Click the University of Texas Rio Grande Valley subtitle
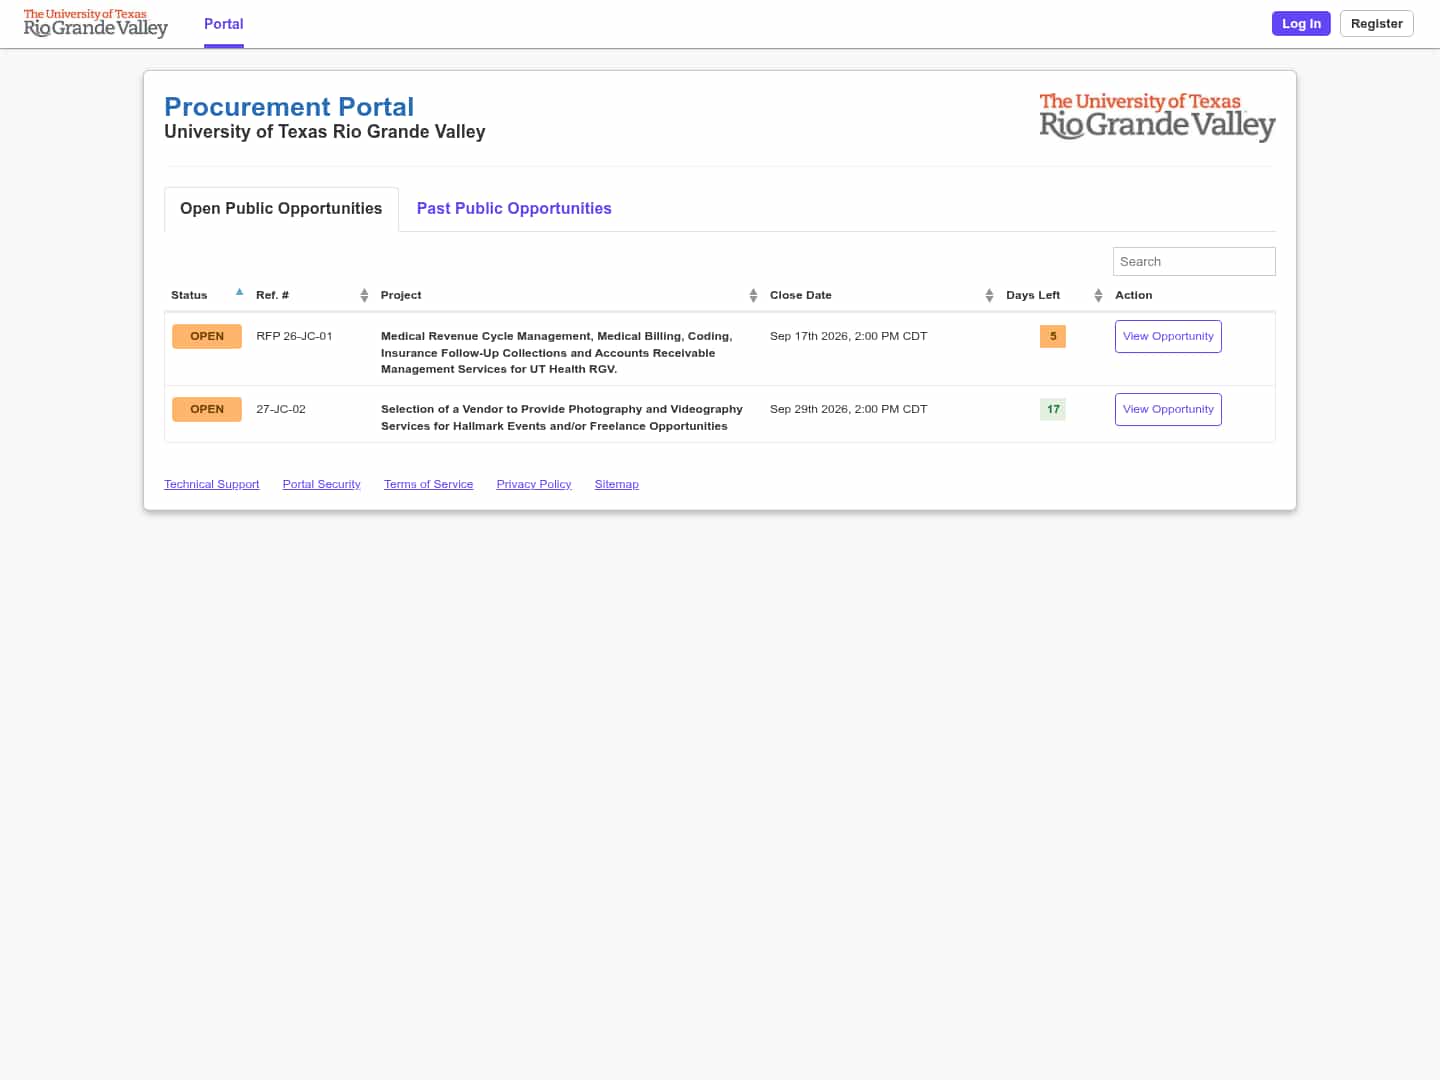This screenshot has width=1440, height=1080. pos(325,132)
